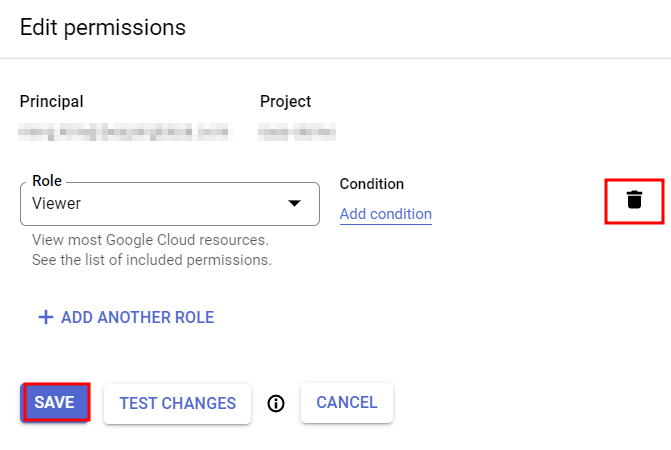Click the Condition label
Screen dimensions: 671x450
click(x=372, y=184)
